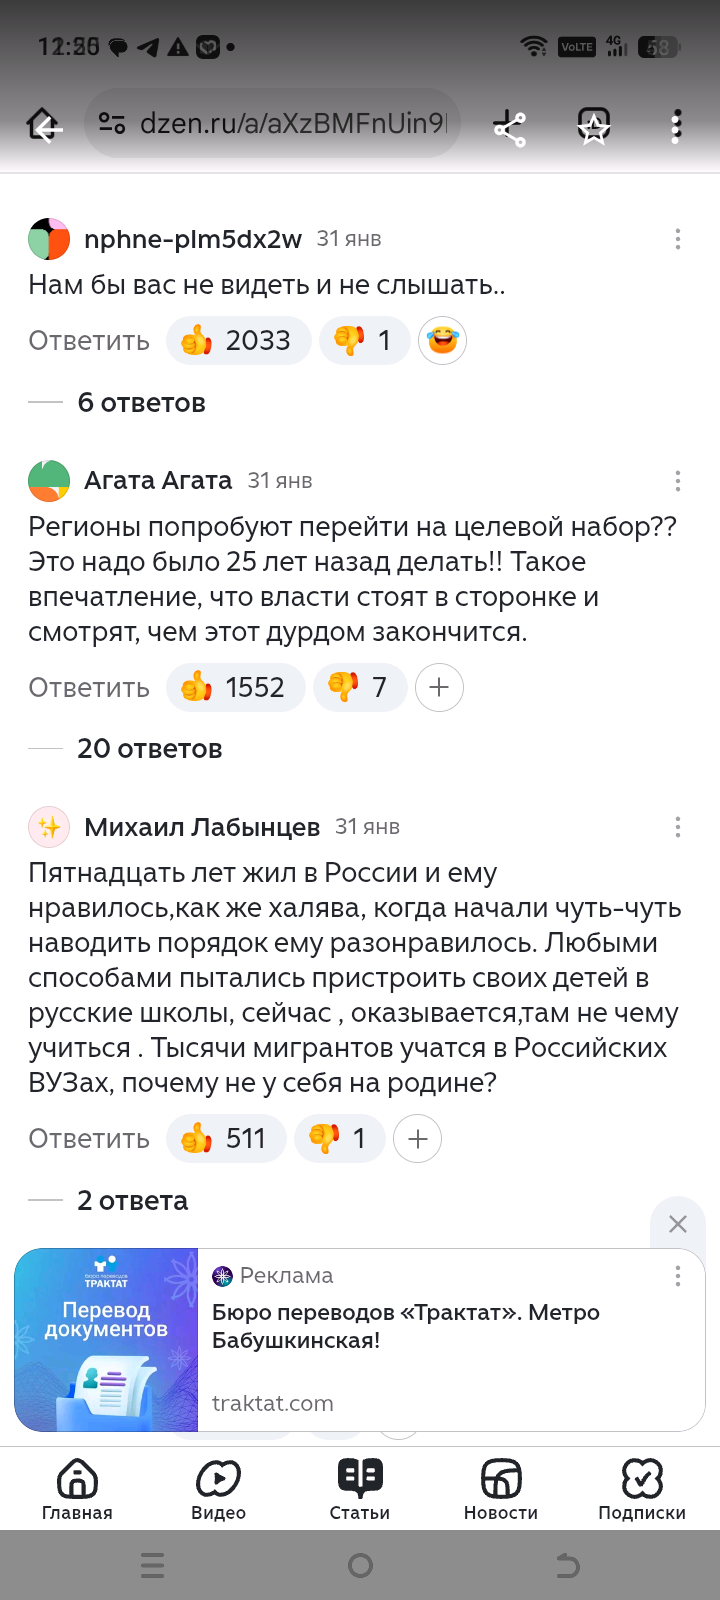Viewport: 720px width, 1600px height.
Task: Add a reaction to Агата Агата's comment
Action: pos(439,688)
